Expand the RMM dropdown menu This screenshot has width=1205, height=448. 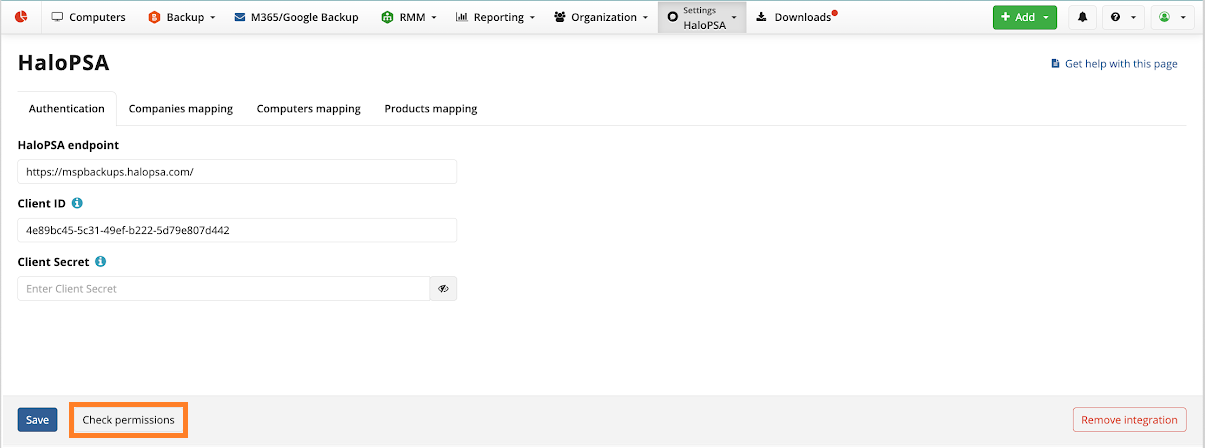pos(409,17)
